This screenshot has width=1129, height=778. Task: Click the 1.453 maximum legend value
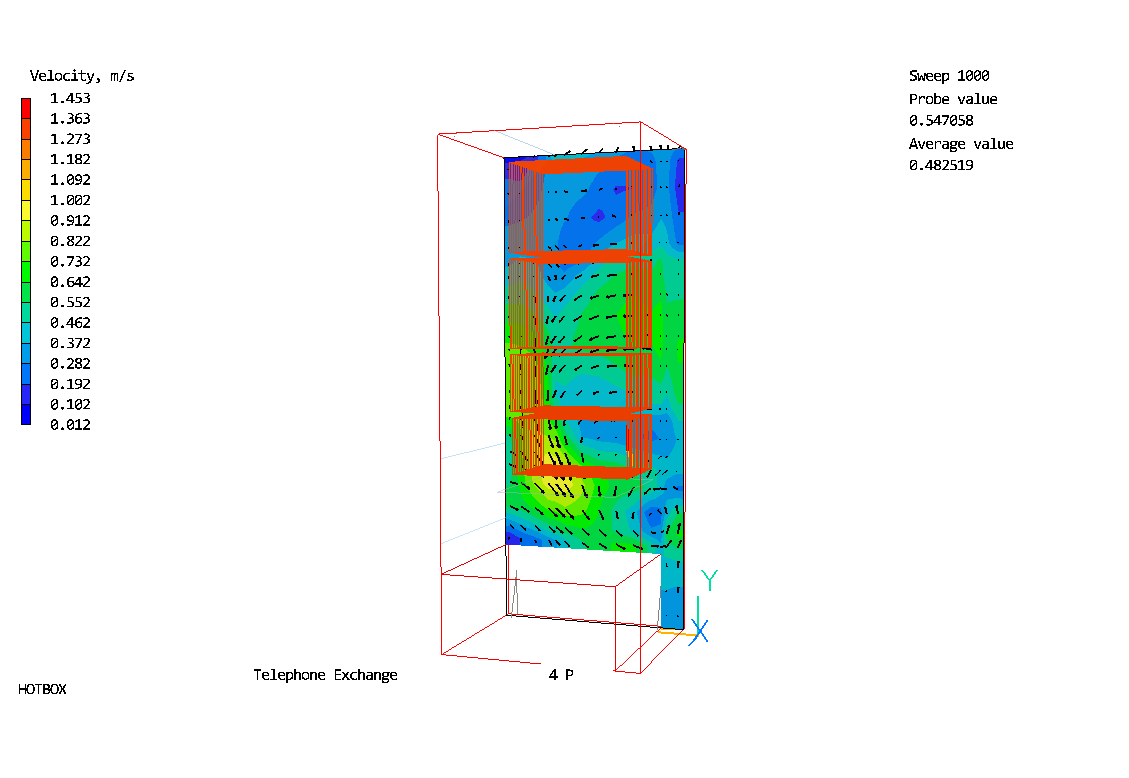click(x=70, y=98)
